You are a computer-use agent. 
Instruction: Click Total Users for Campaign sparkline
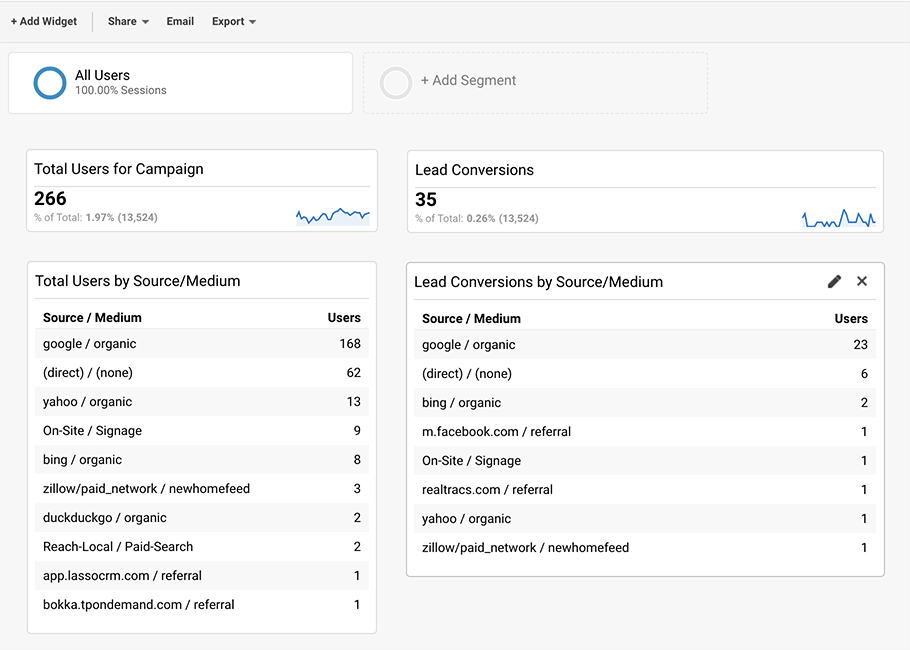coord(333,216)
